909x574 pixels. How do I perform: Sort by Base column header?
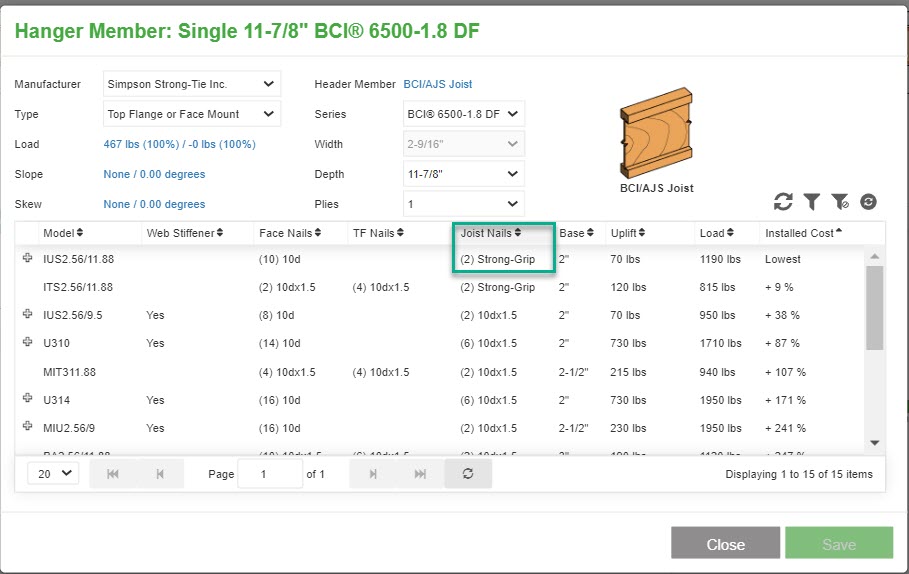point(576,233)
